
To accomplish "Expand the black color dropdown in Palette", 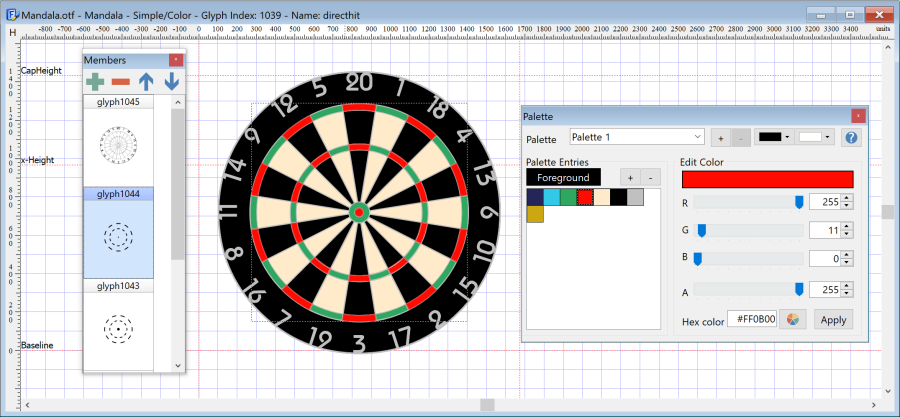I will click(774, 137).
